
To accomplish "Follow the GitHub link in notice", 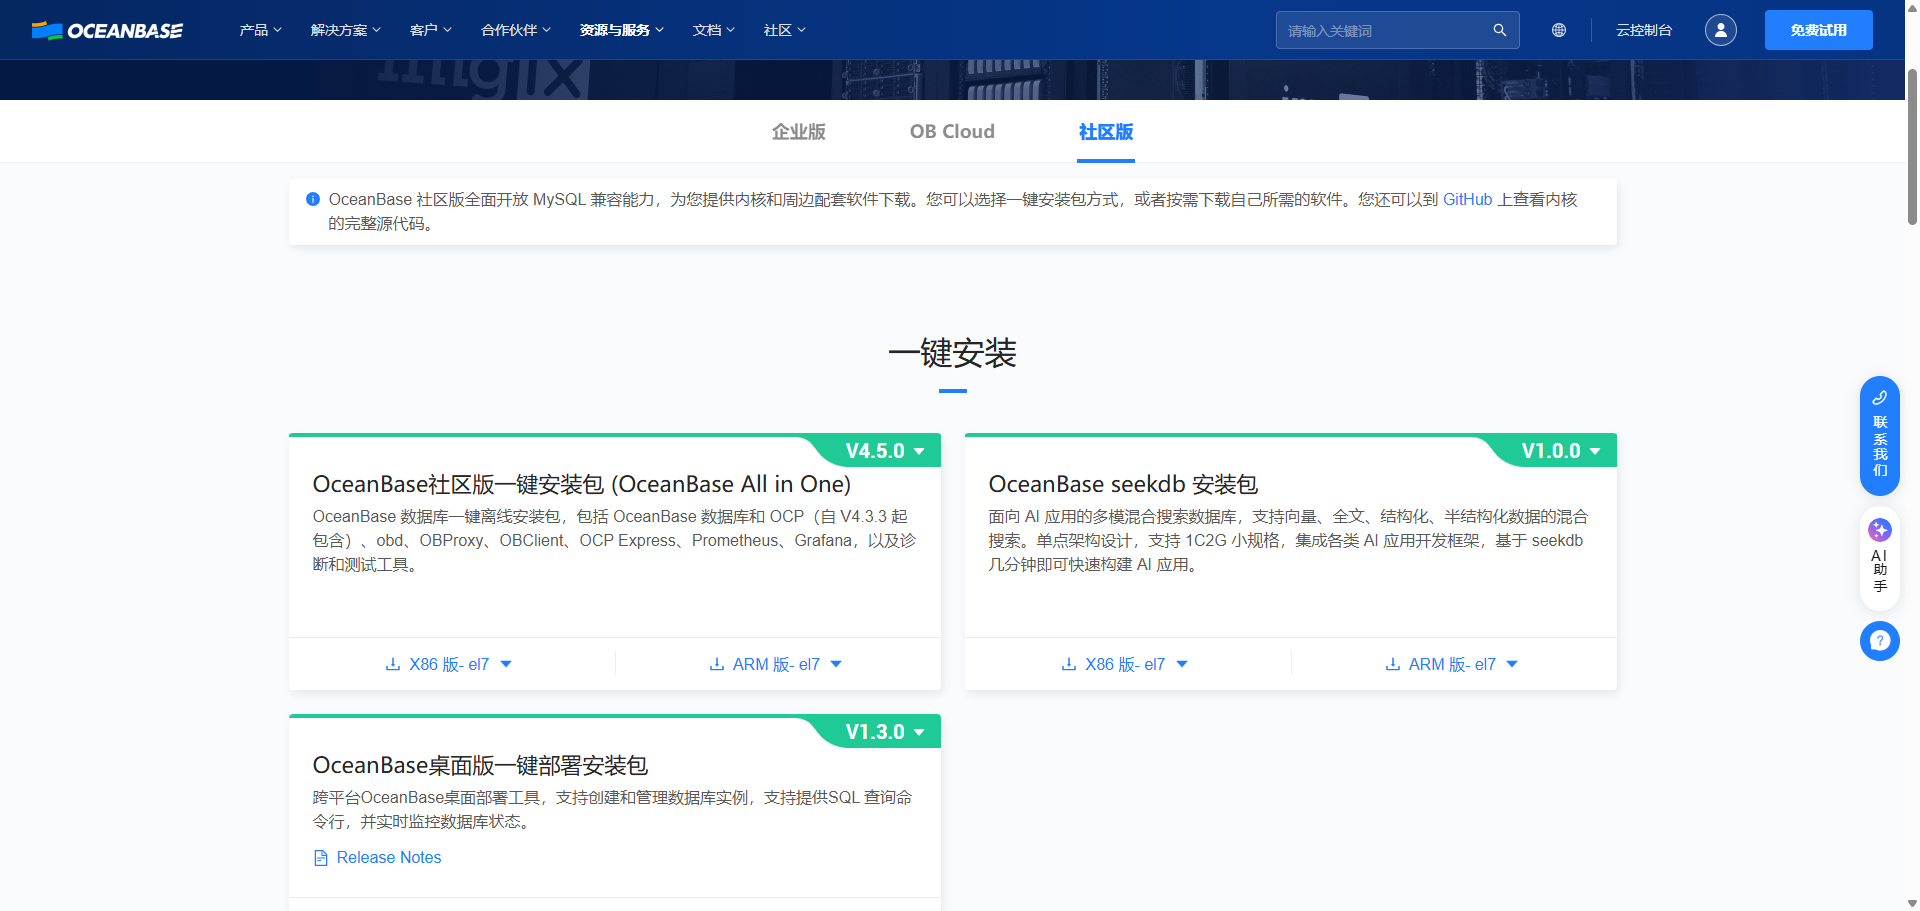I will [1467, 199].
